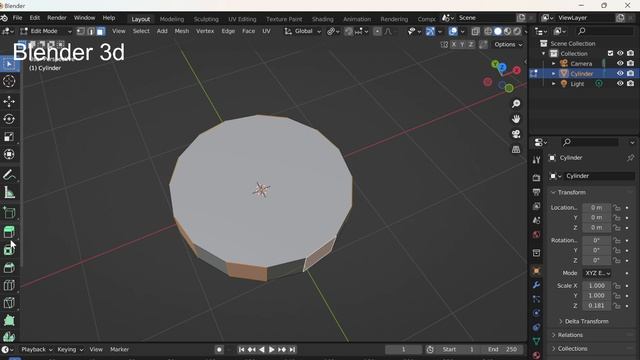The width and height of the screenshot is (640, 360).
Task: Open the Modifiers wrench tab
Action: (x=536, y=285)
